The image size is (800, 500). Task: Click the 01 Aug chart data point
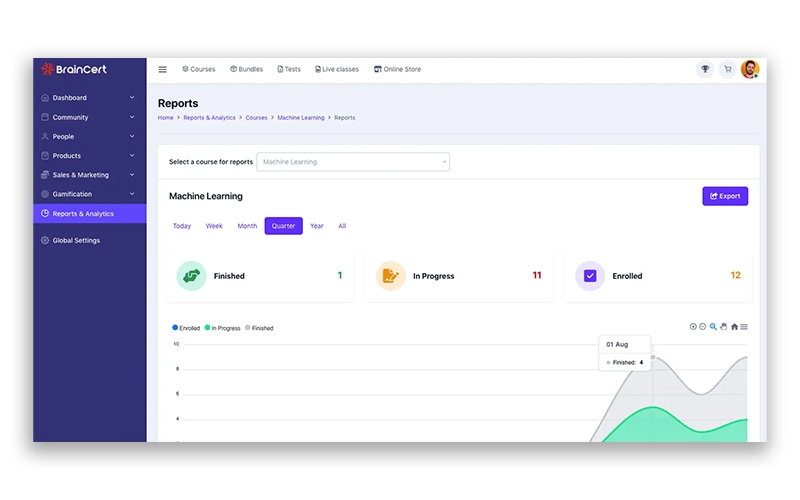[653, 357]
